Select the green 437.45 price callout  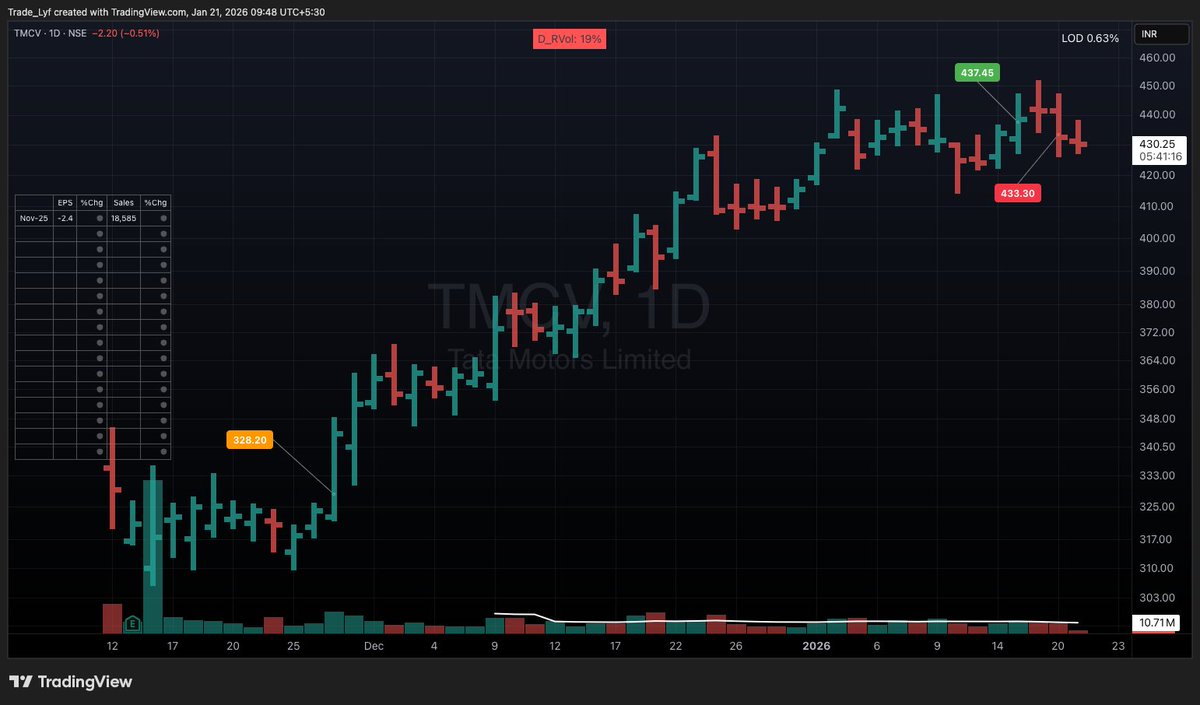tap(977, 72)
